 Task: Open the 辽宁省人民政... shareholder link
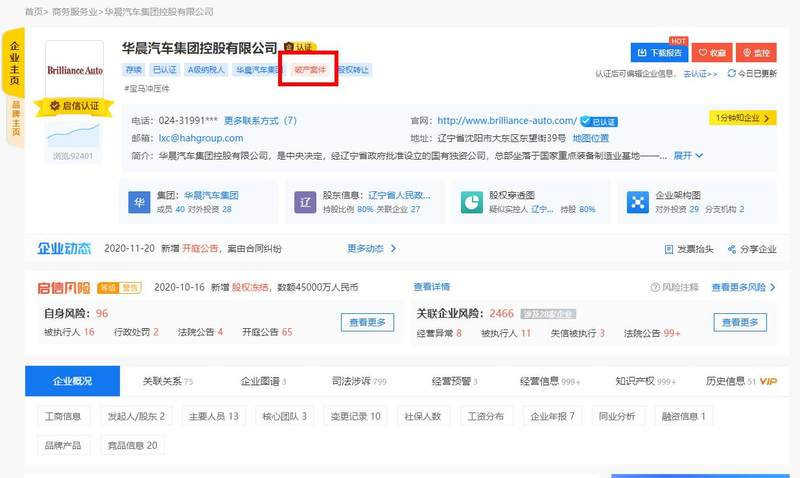coord(399,195)
